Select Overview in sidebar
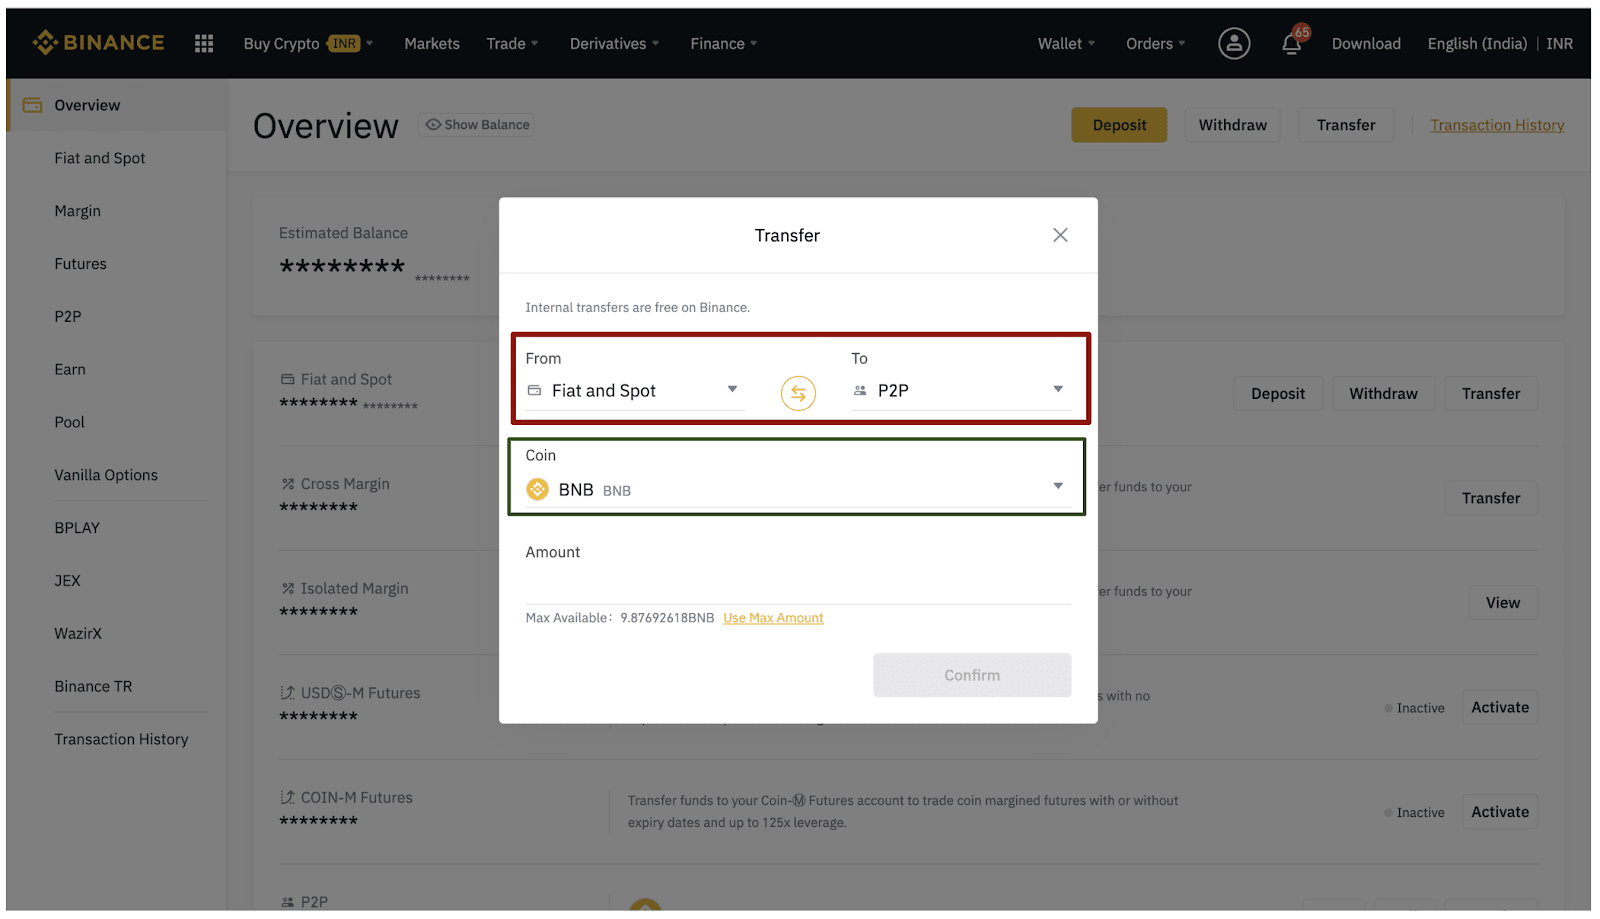 (x=87, y=105)
